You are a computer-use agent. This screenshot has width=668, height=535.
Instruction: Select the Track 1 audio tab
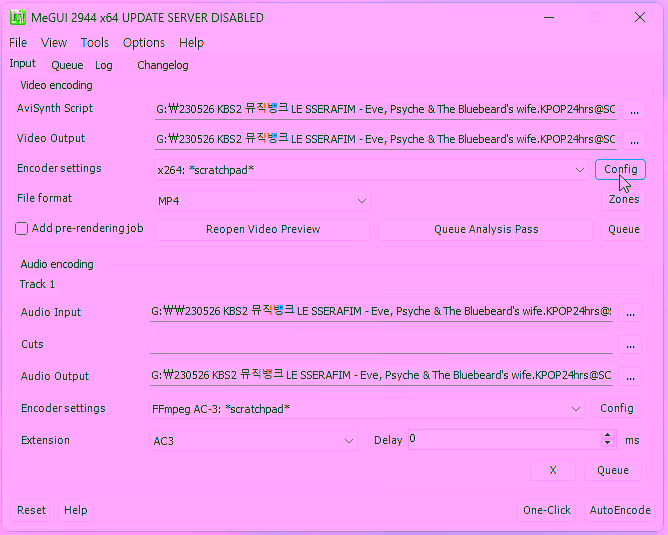click(37, 284)
